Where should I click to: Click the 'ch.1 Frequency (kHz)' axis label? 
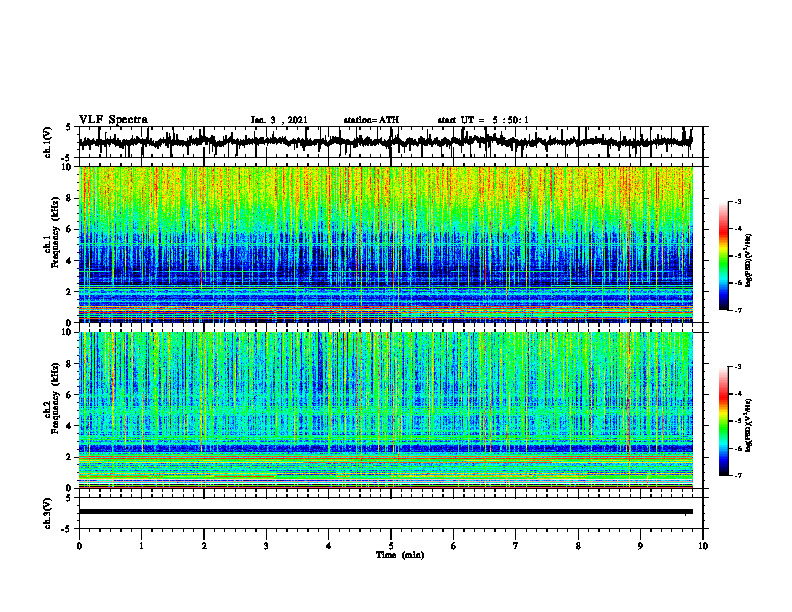(x=52, y=232)
